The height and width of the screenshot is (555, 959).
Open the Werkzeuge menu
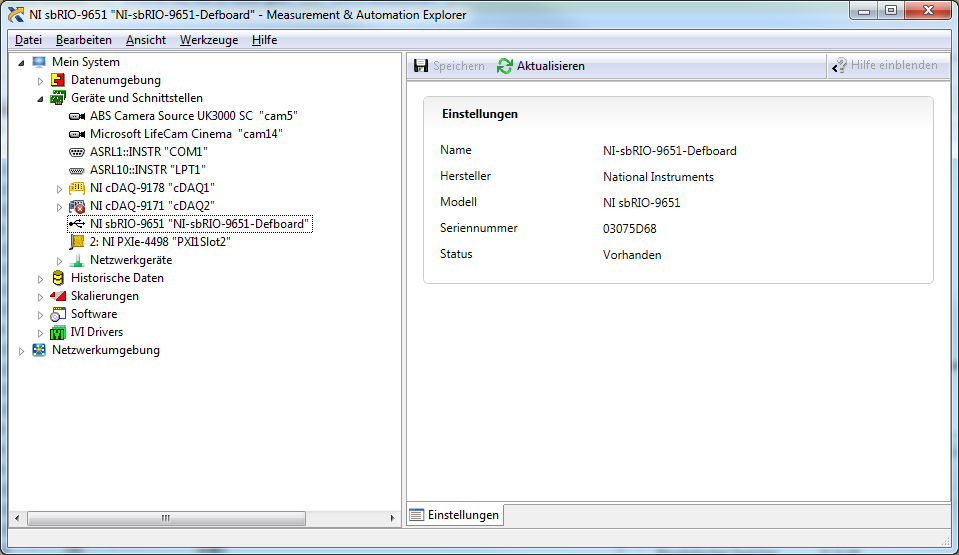(209, 40)
